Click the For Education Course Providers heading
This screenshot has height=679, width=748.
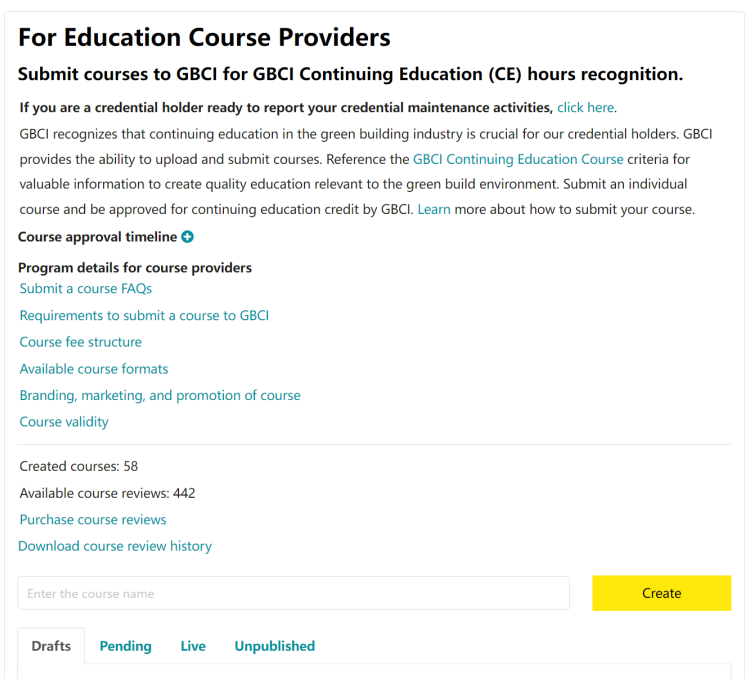(x=204, y=38)
